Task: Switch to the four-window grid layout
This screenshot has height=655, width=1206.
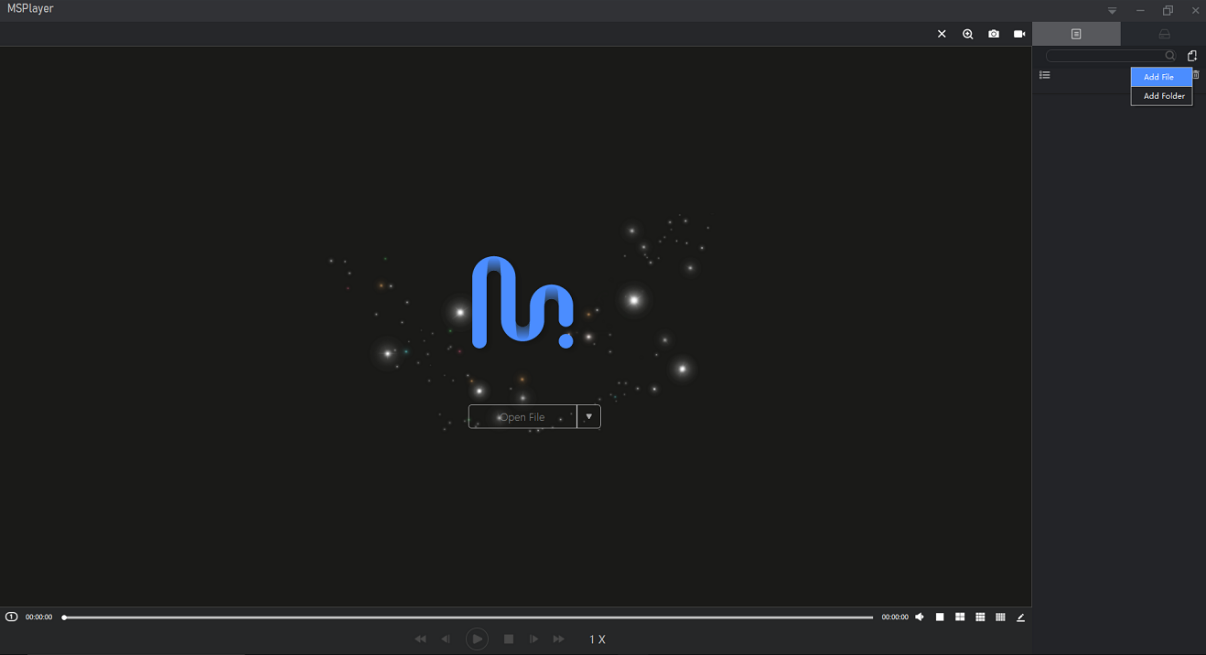Action: [x=960, y=617]
